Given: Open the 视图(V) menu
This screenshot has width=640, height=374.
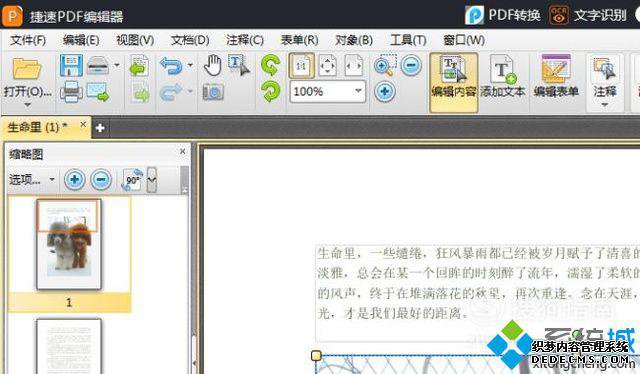Looking at the screenshot, I should 135,40.
